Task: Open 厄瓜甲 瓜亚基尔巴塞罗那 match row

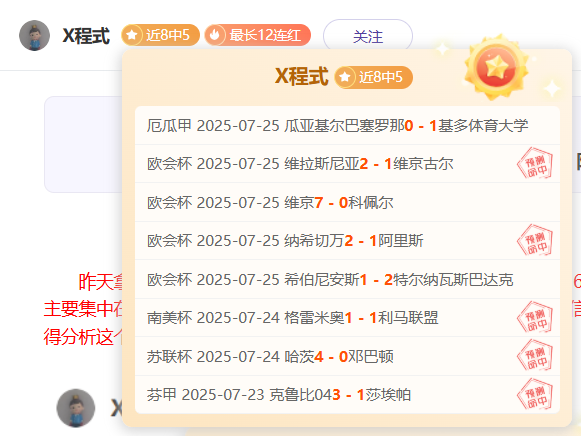Action: (347, 126)
